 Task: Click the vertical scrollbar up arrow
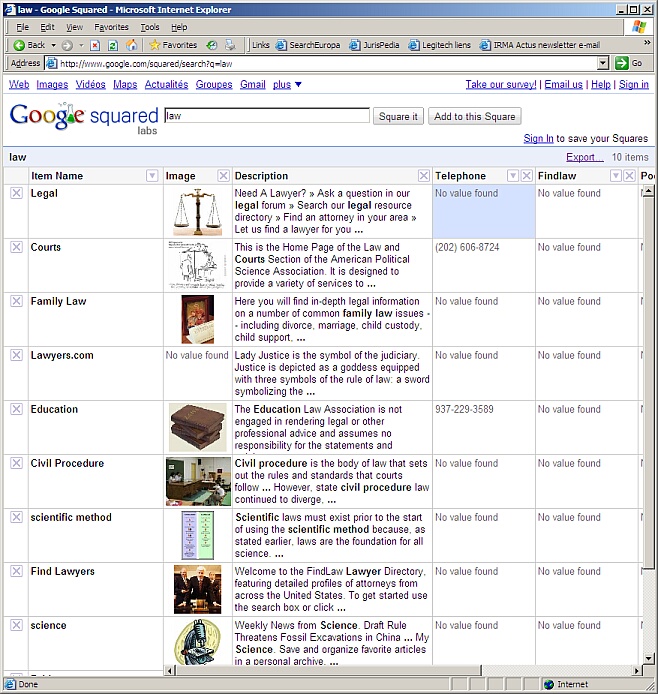point(648,191)
